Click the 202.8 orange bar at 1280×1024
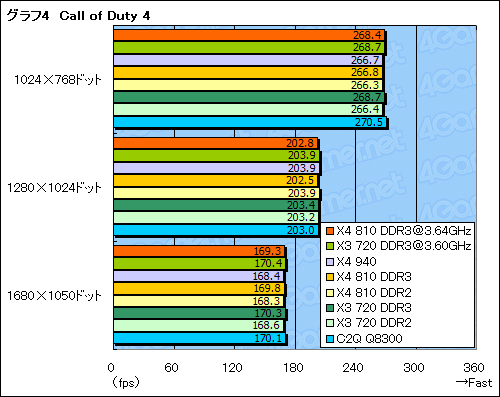The height and width of the screenshot is (397, 500). [216, 143]
